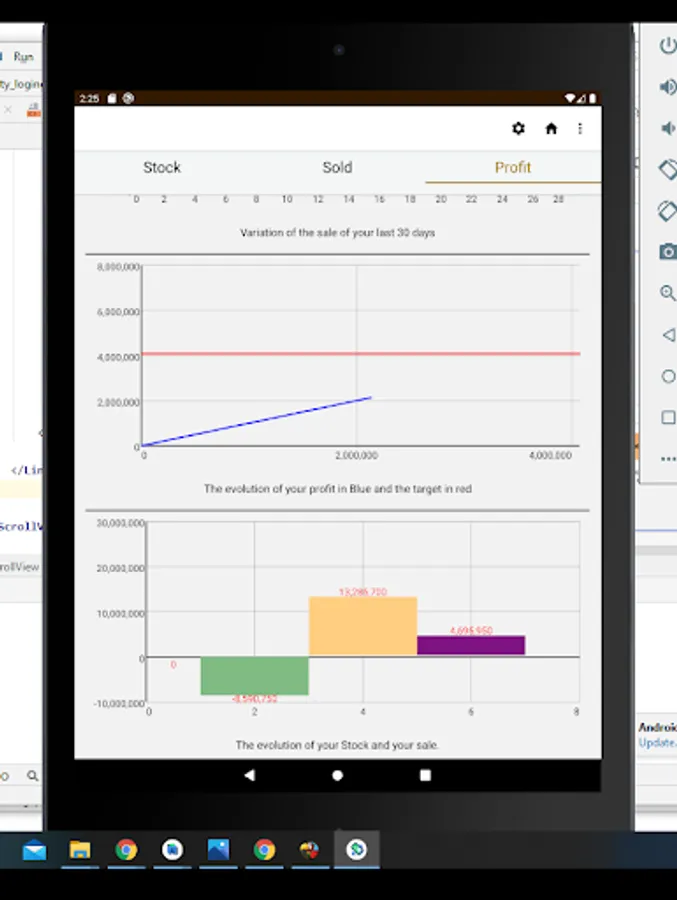This screenshot has width=677, height=900.
Task: Click emulator sidebar back triangle
Action: [x=668, y=335]
